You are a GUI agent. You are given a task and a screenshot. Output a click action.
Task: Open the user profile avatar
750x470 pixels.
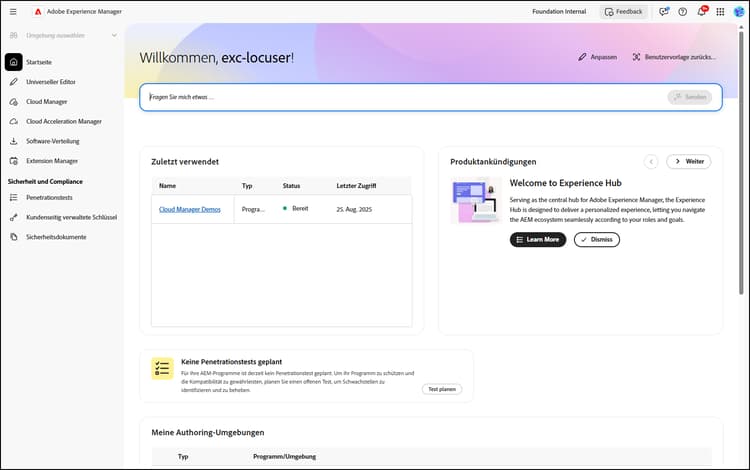pos(739,11)
